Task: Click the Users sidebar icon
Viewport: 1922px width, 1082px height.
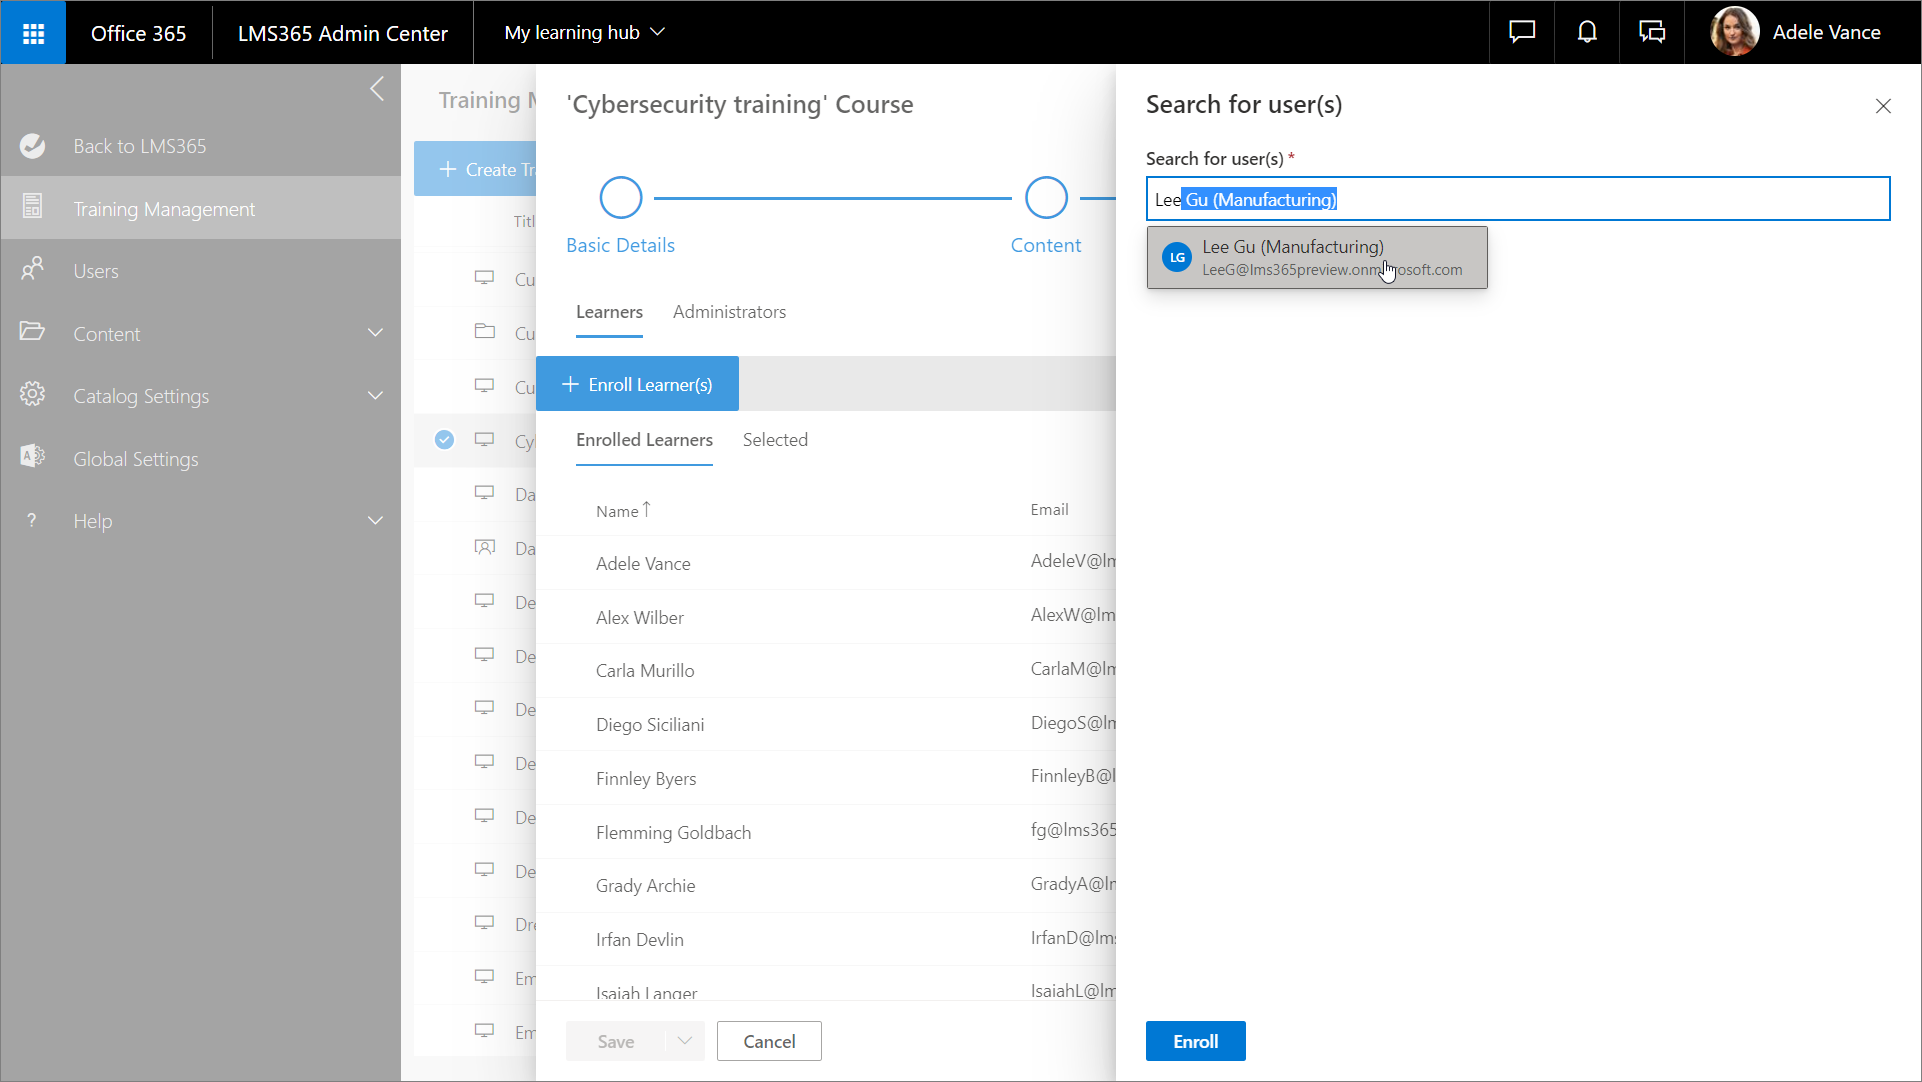Action: 33,270
